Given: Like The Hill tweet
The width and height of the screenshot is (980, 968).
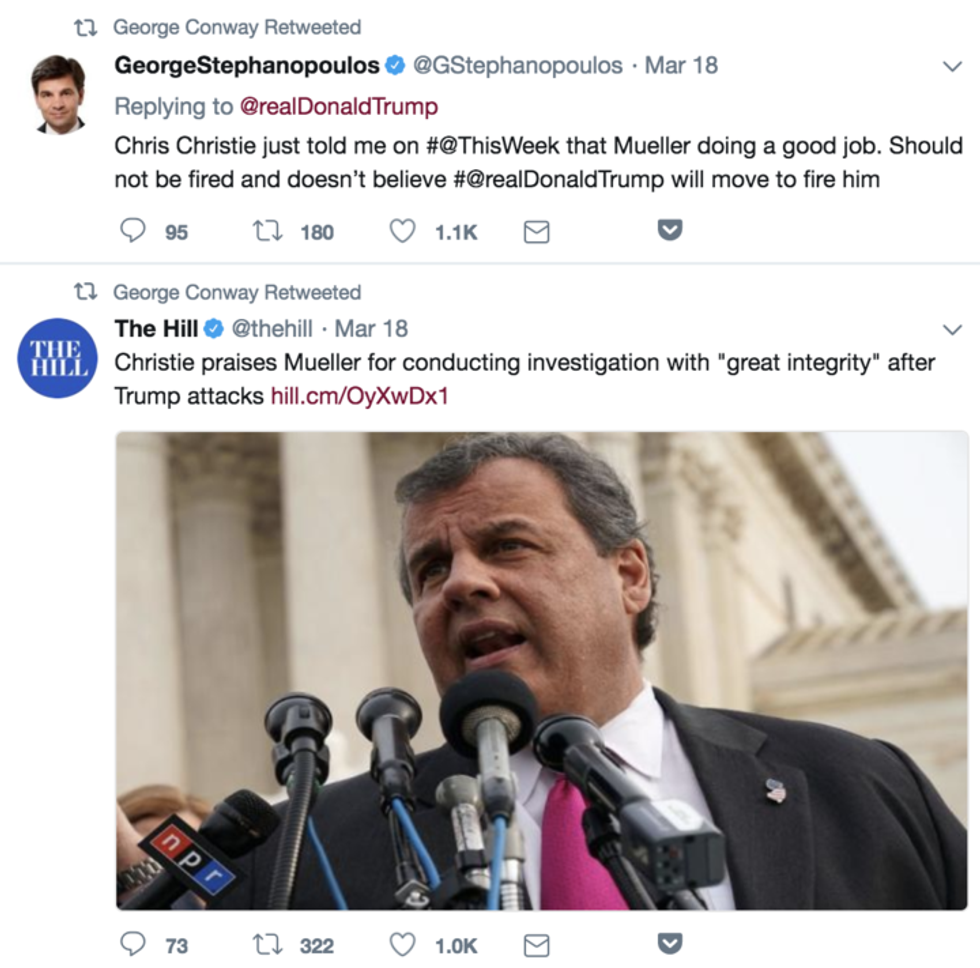Looking at the screenshot, I should click(402, 945).
